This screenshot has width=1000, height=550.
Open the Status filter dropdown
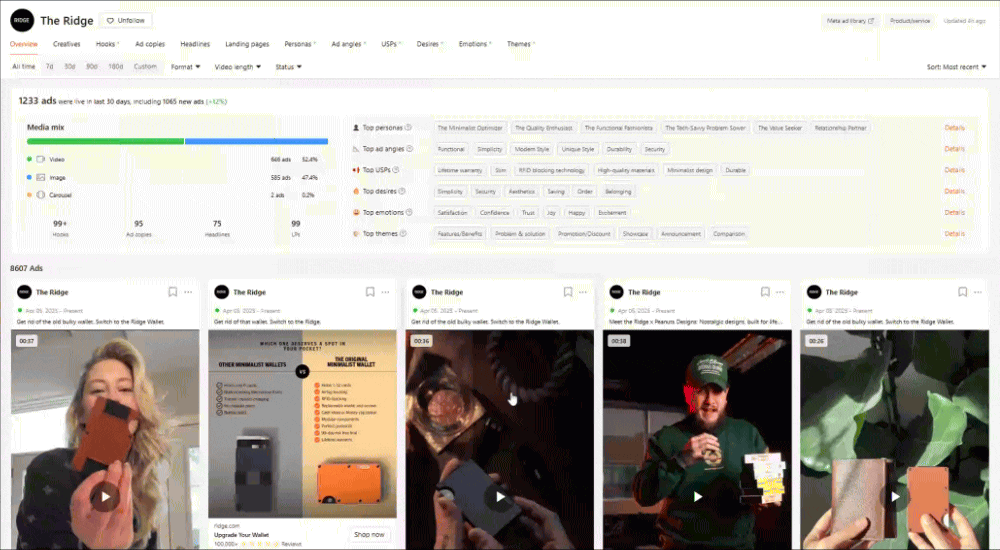[288, 66]
